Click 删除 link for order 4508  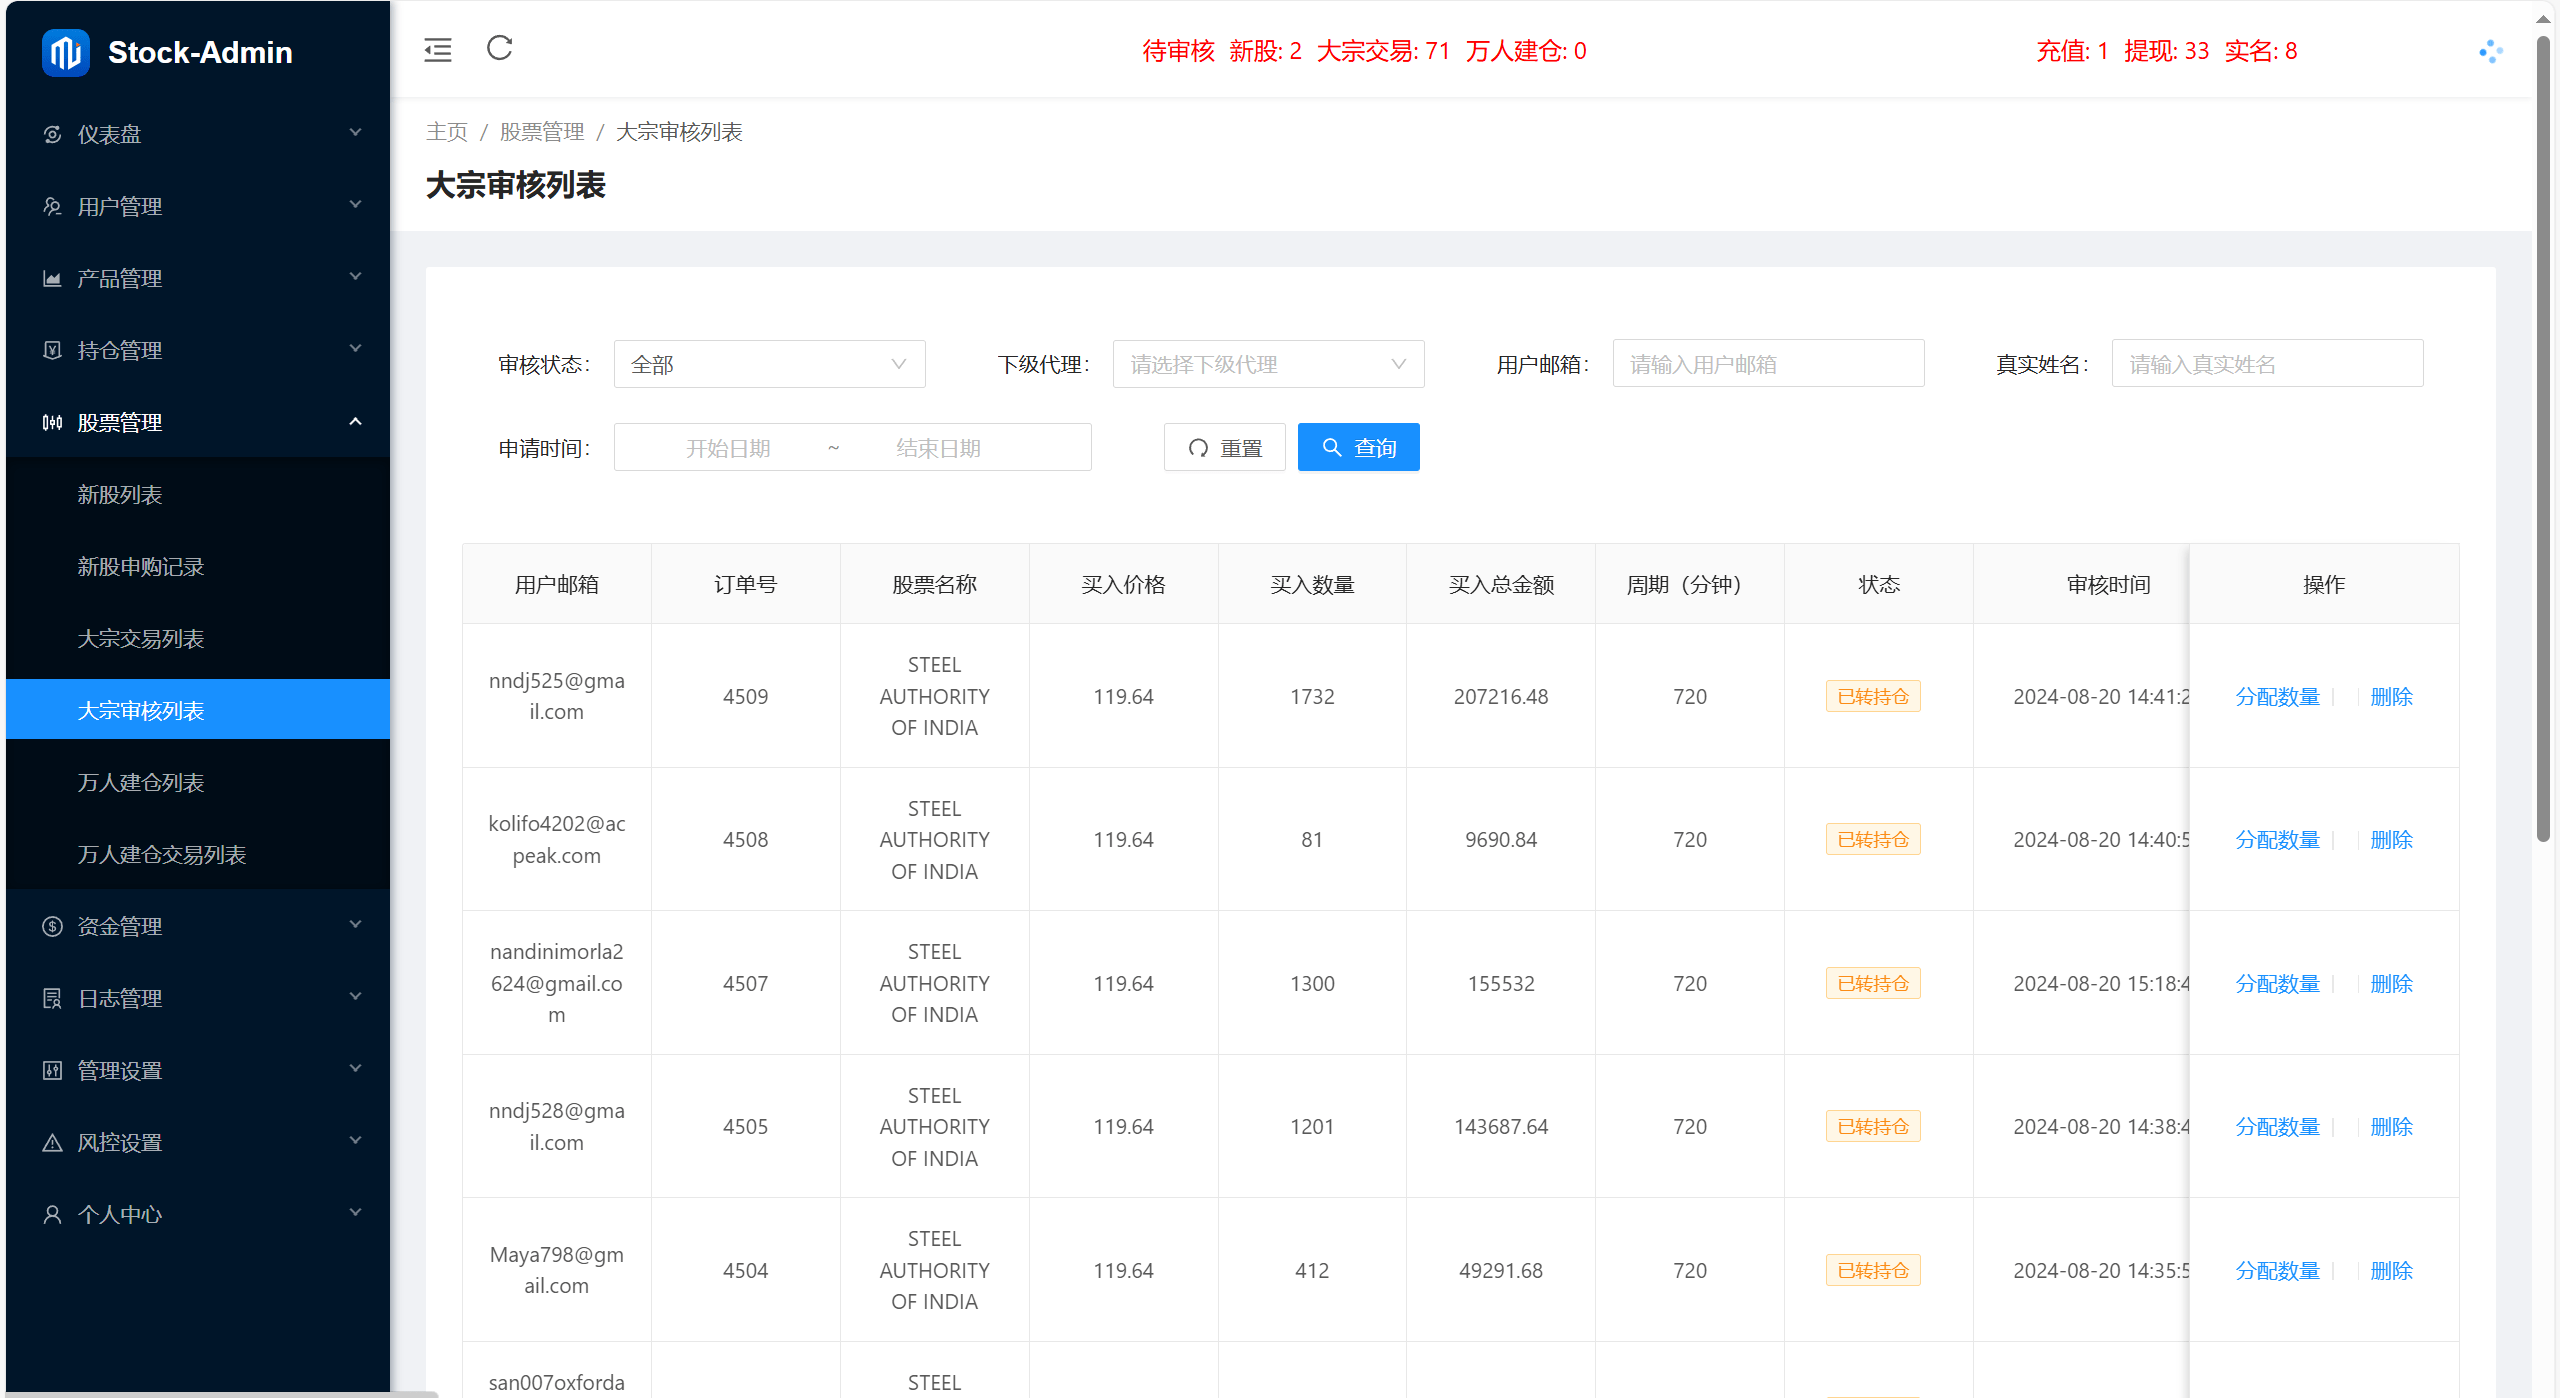pos(2392,839)
